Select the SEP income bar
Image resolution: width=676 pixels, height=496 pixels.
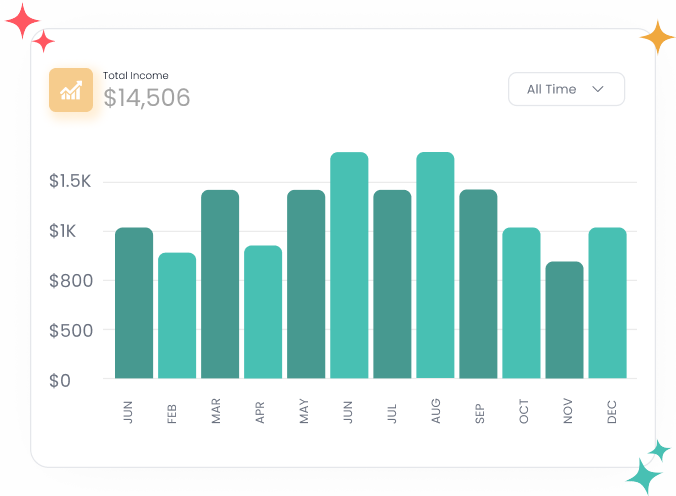pos(478,284)
